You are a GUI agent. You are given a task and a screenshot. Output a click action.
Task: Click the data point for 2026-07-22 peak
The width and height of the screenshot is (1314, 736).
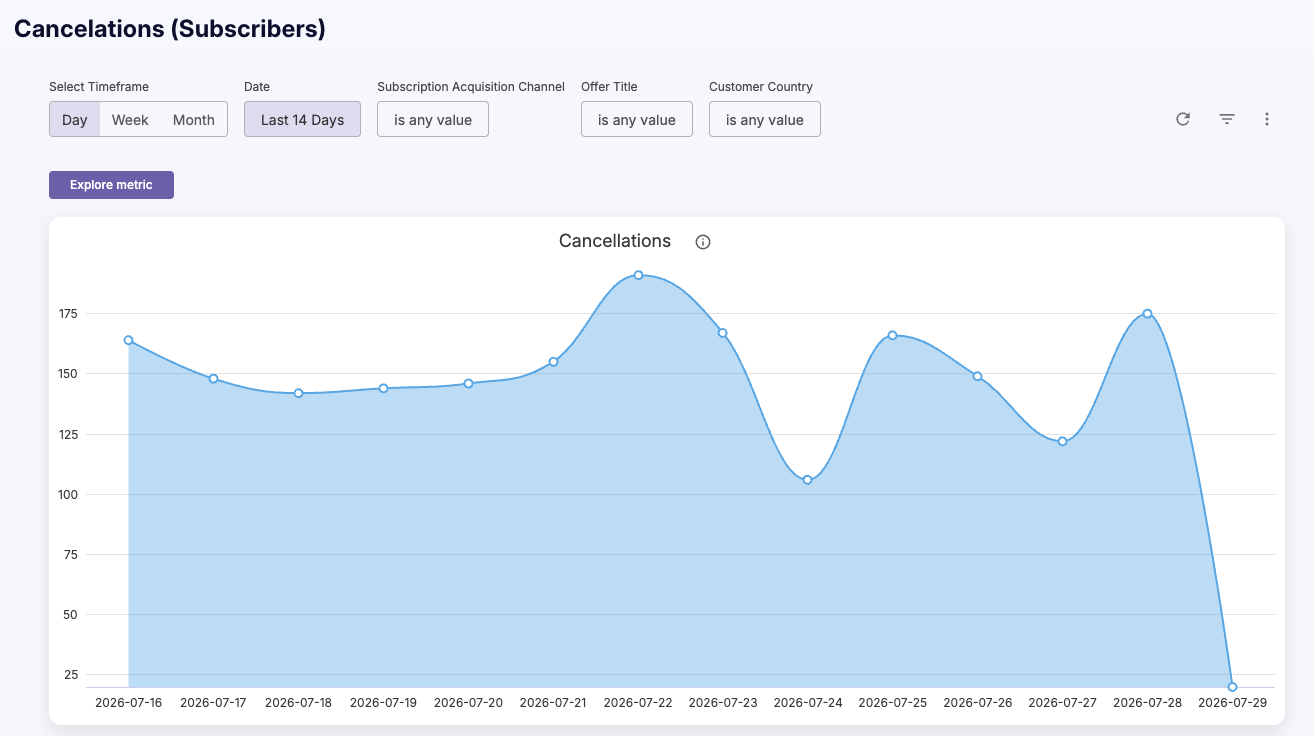[638, 275]
